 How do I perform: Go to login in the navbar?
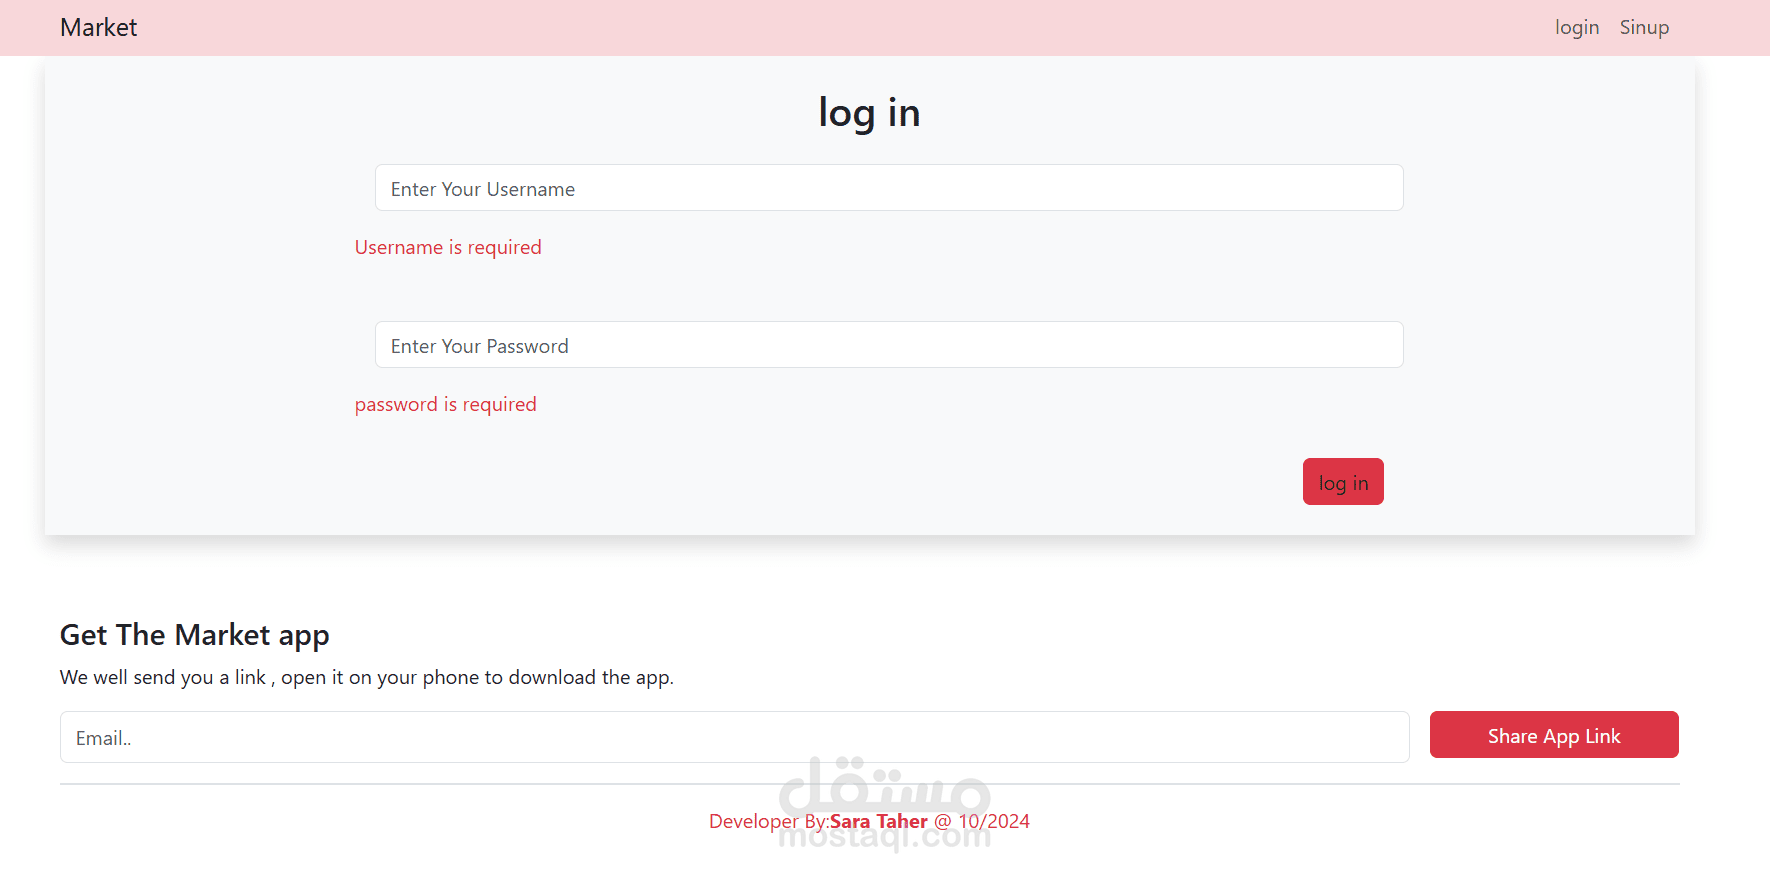click(1576, 27)
